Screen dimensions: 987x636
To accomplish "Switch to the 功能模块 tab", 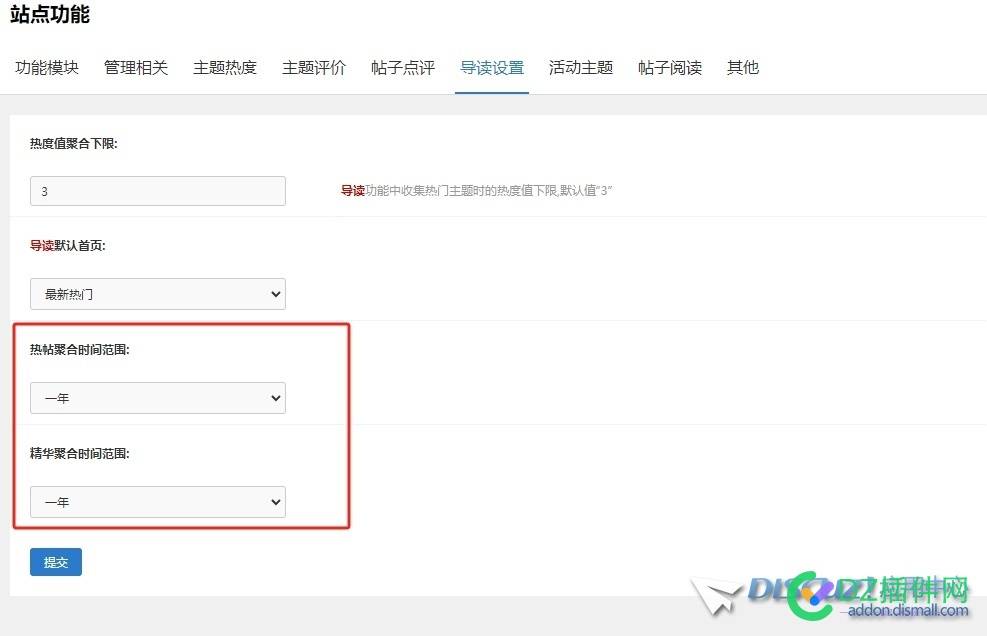I will point(46,67).
